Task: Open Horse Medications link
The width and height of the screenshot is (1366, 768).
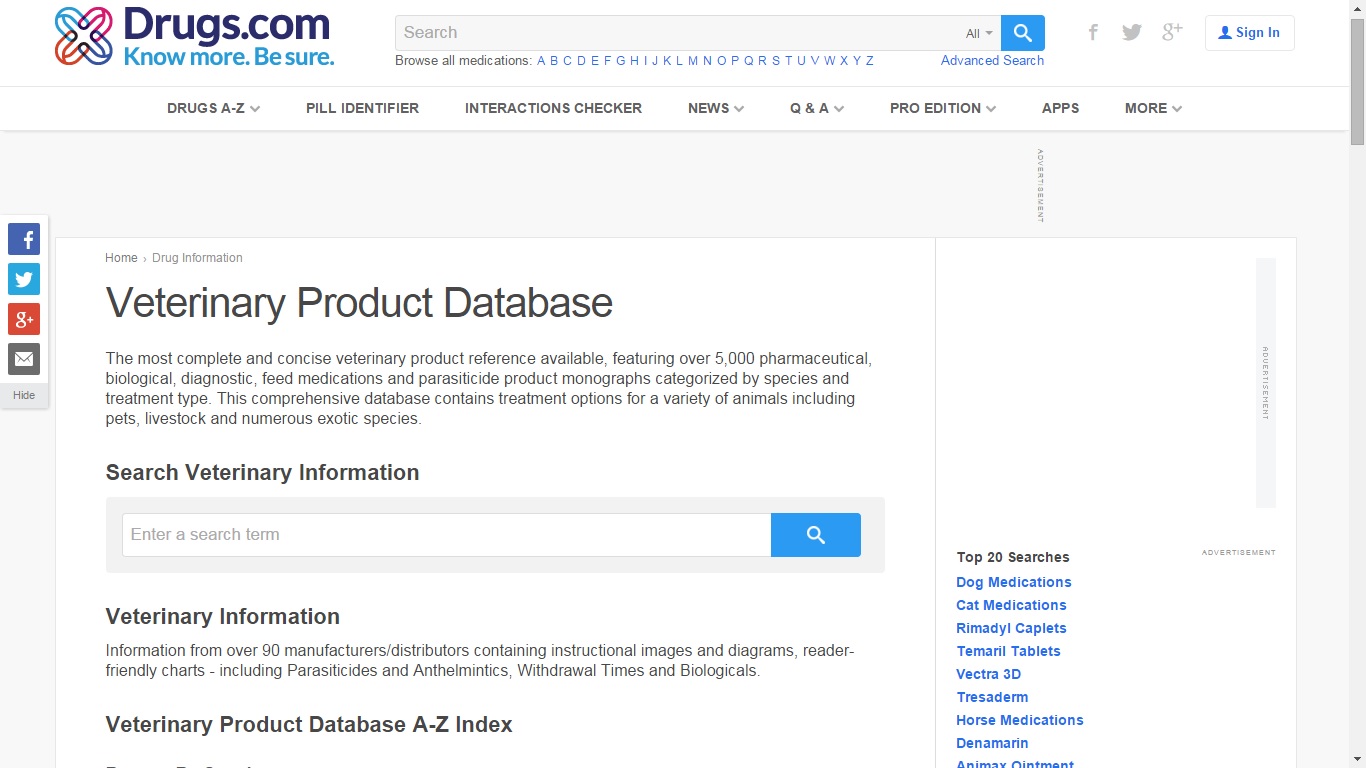Action: [x=1020, y=720]
